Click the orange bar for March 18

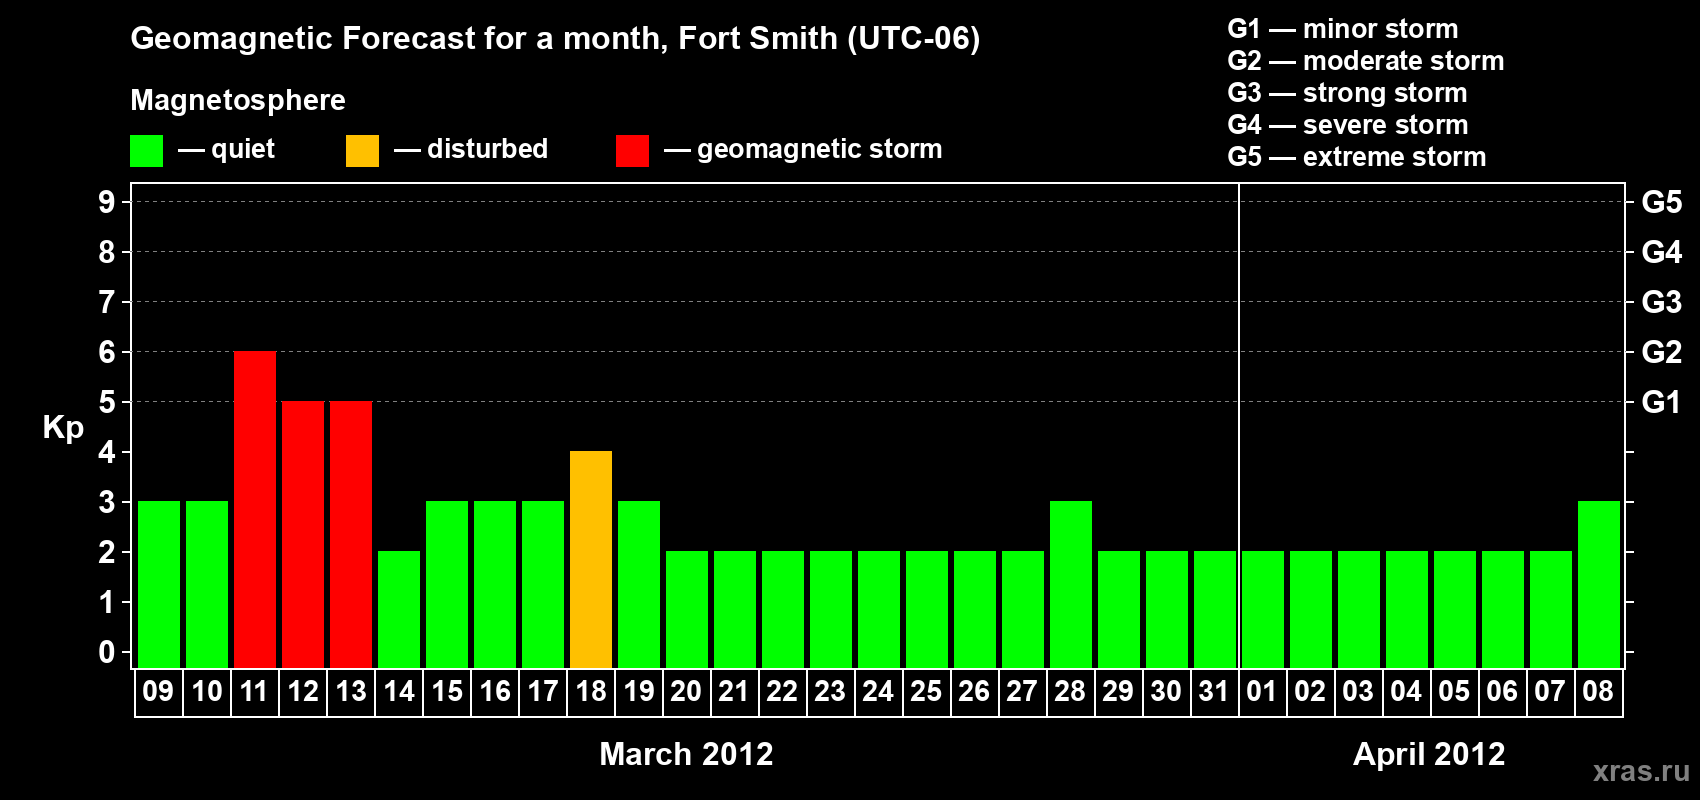pos(591,560)
